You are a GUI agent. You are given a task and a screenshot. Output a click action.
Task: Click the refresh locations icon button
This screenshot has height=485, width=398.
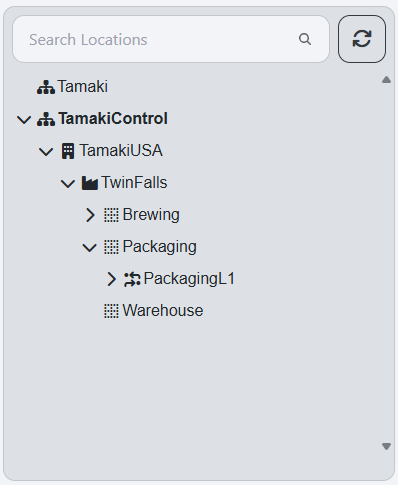click(362, 39)
